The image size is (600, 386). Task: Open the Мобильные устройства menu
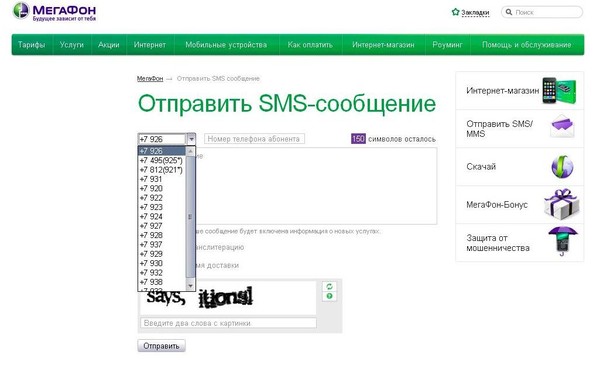[226, 45]
